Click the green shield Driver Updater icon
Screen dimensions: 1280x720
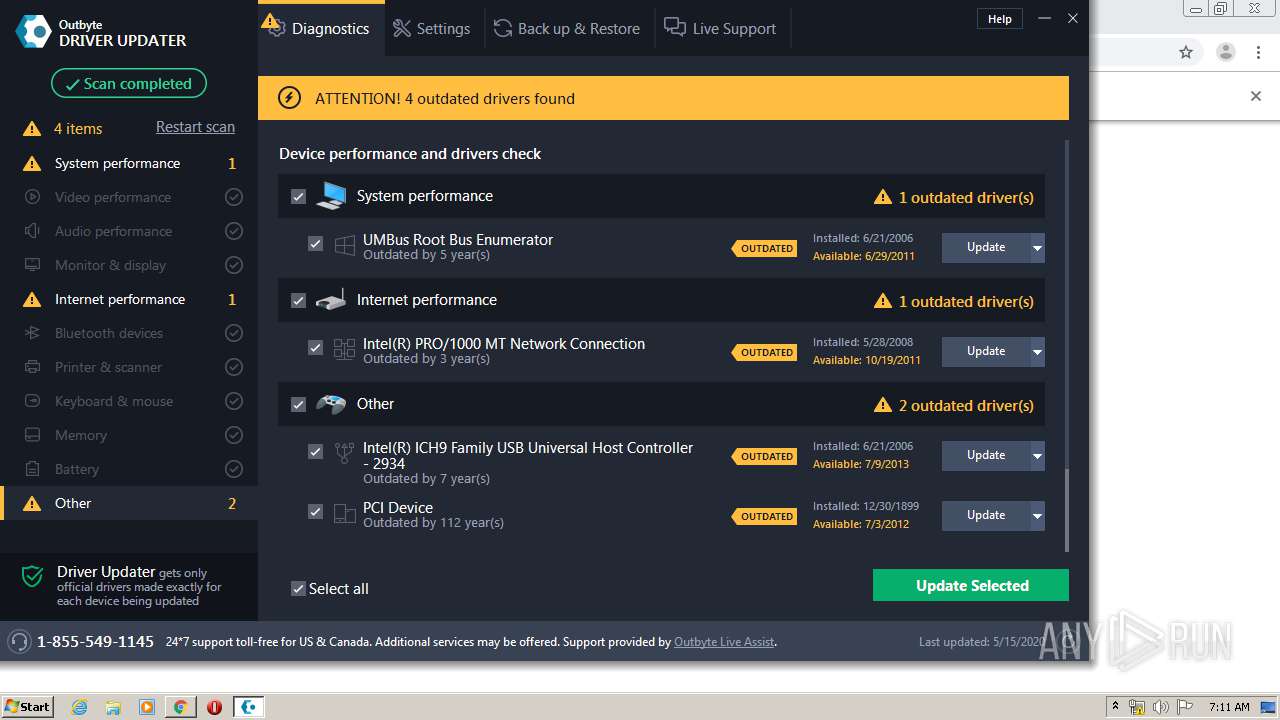[33, 577]
